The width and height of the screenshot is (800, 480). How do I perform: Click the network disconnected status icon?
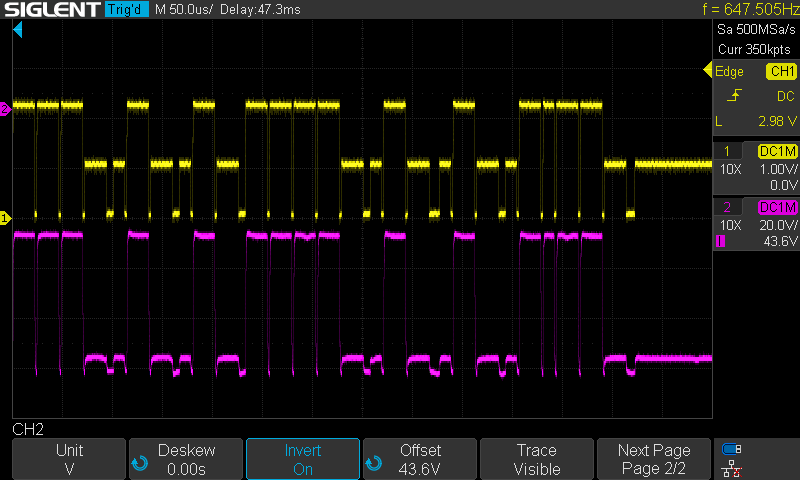732,468
